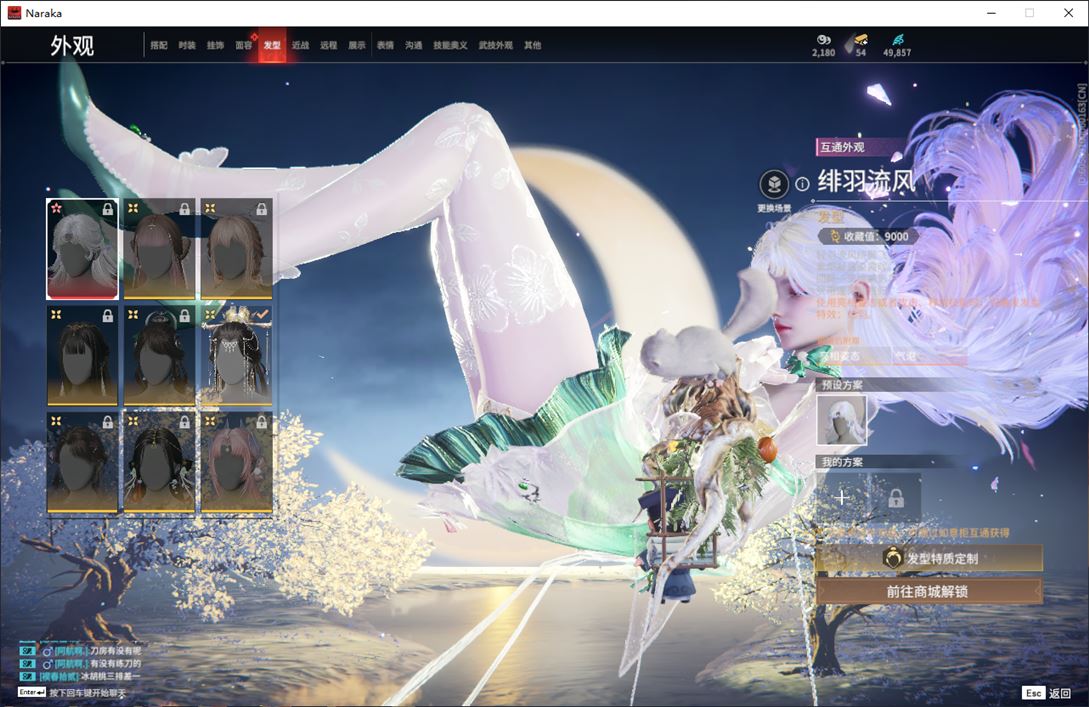
Task: Click the Enter chat prompt 按下回车键开始聊天
Action: coord(88,693)
